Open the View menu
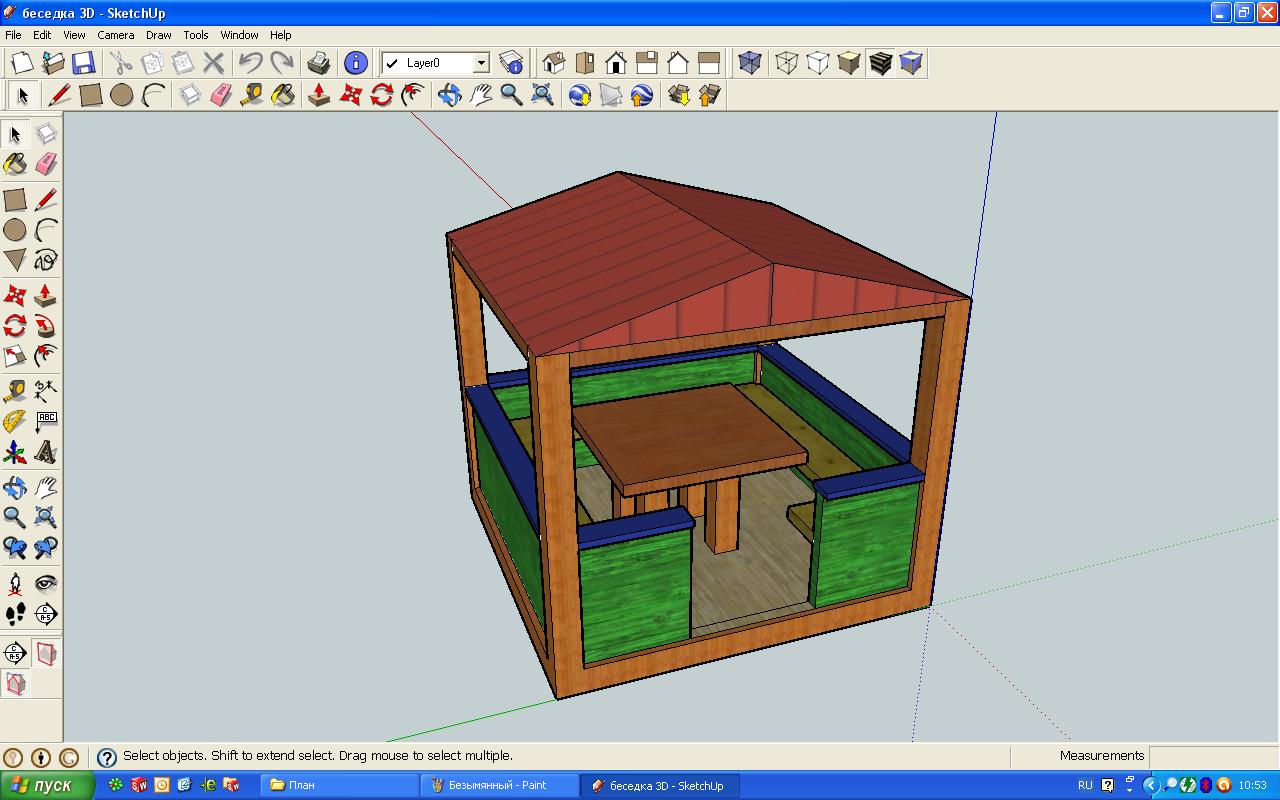 coord(74,35)
